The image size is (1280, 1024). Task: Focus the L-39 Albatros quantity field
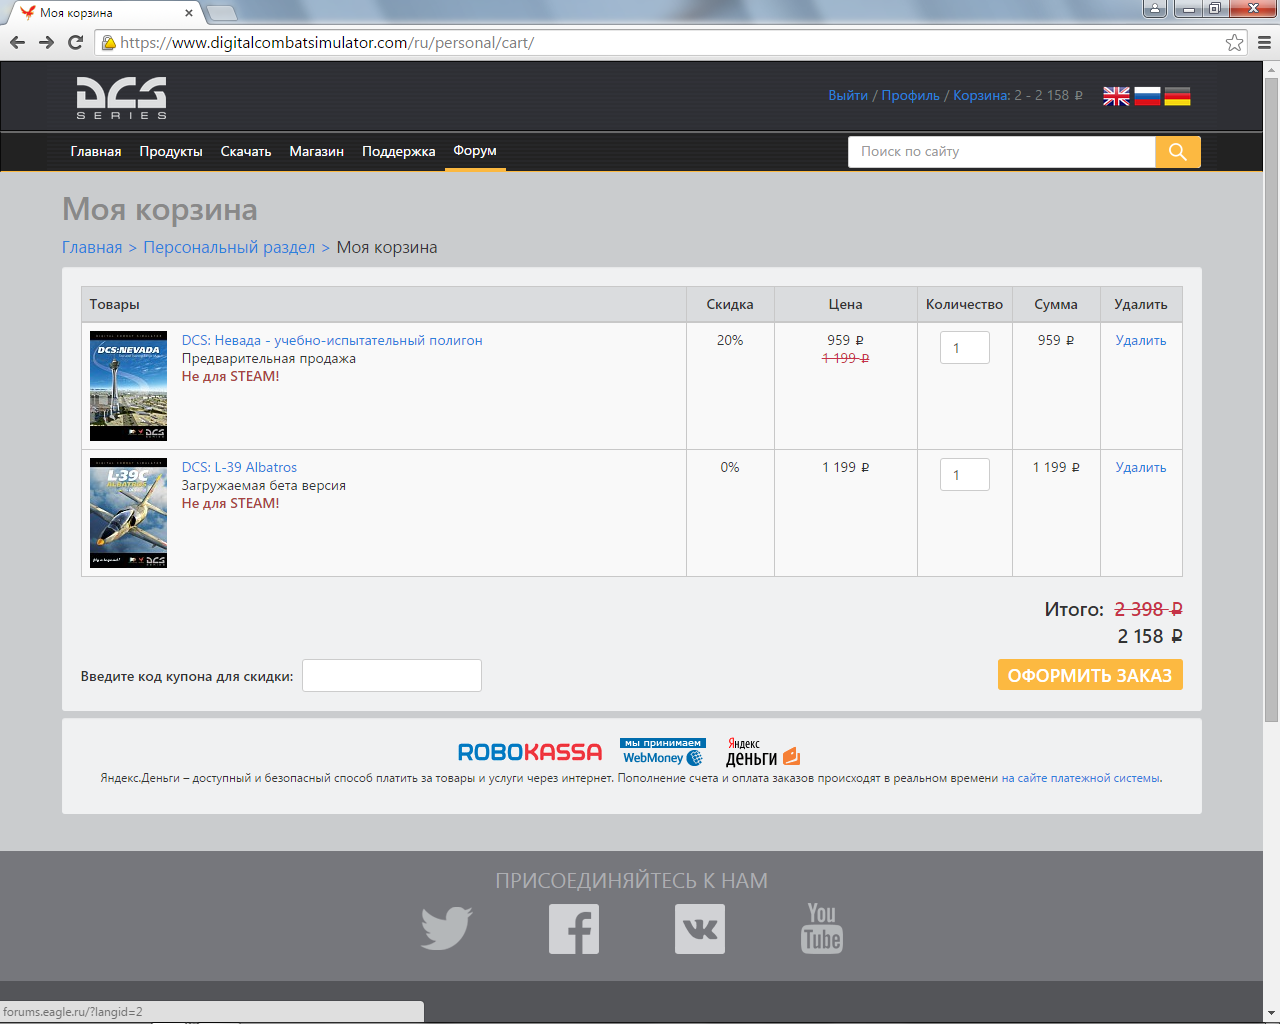pos(965,474)
